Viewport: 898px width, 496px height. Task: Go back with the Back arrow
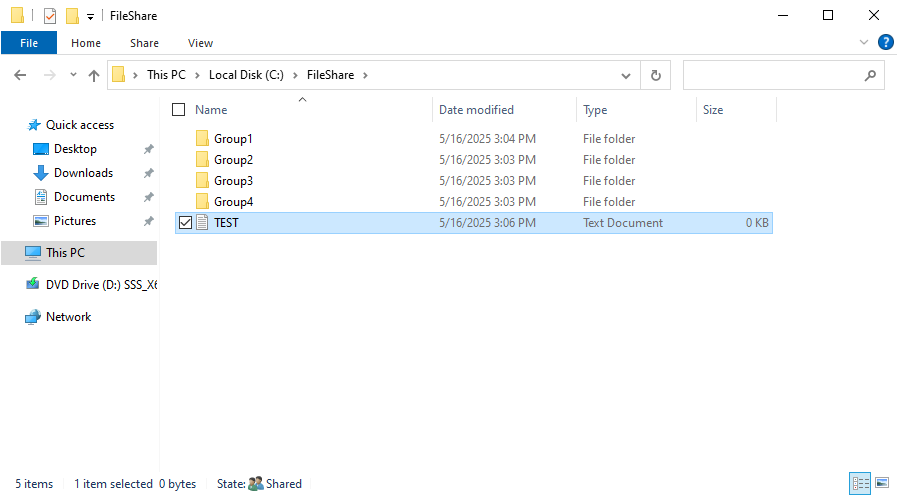coord(20,75)
